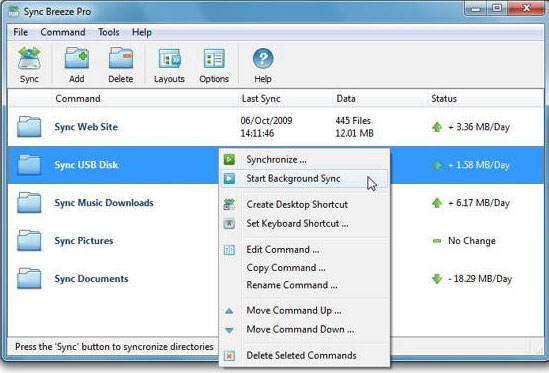Click green up arrow next to 3.36 MB/Day
The width and height of the screenshot is (549, 373).
point(437,127)
